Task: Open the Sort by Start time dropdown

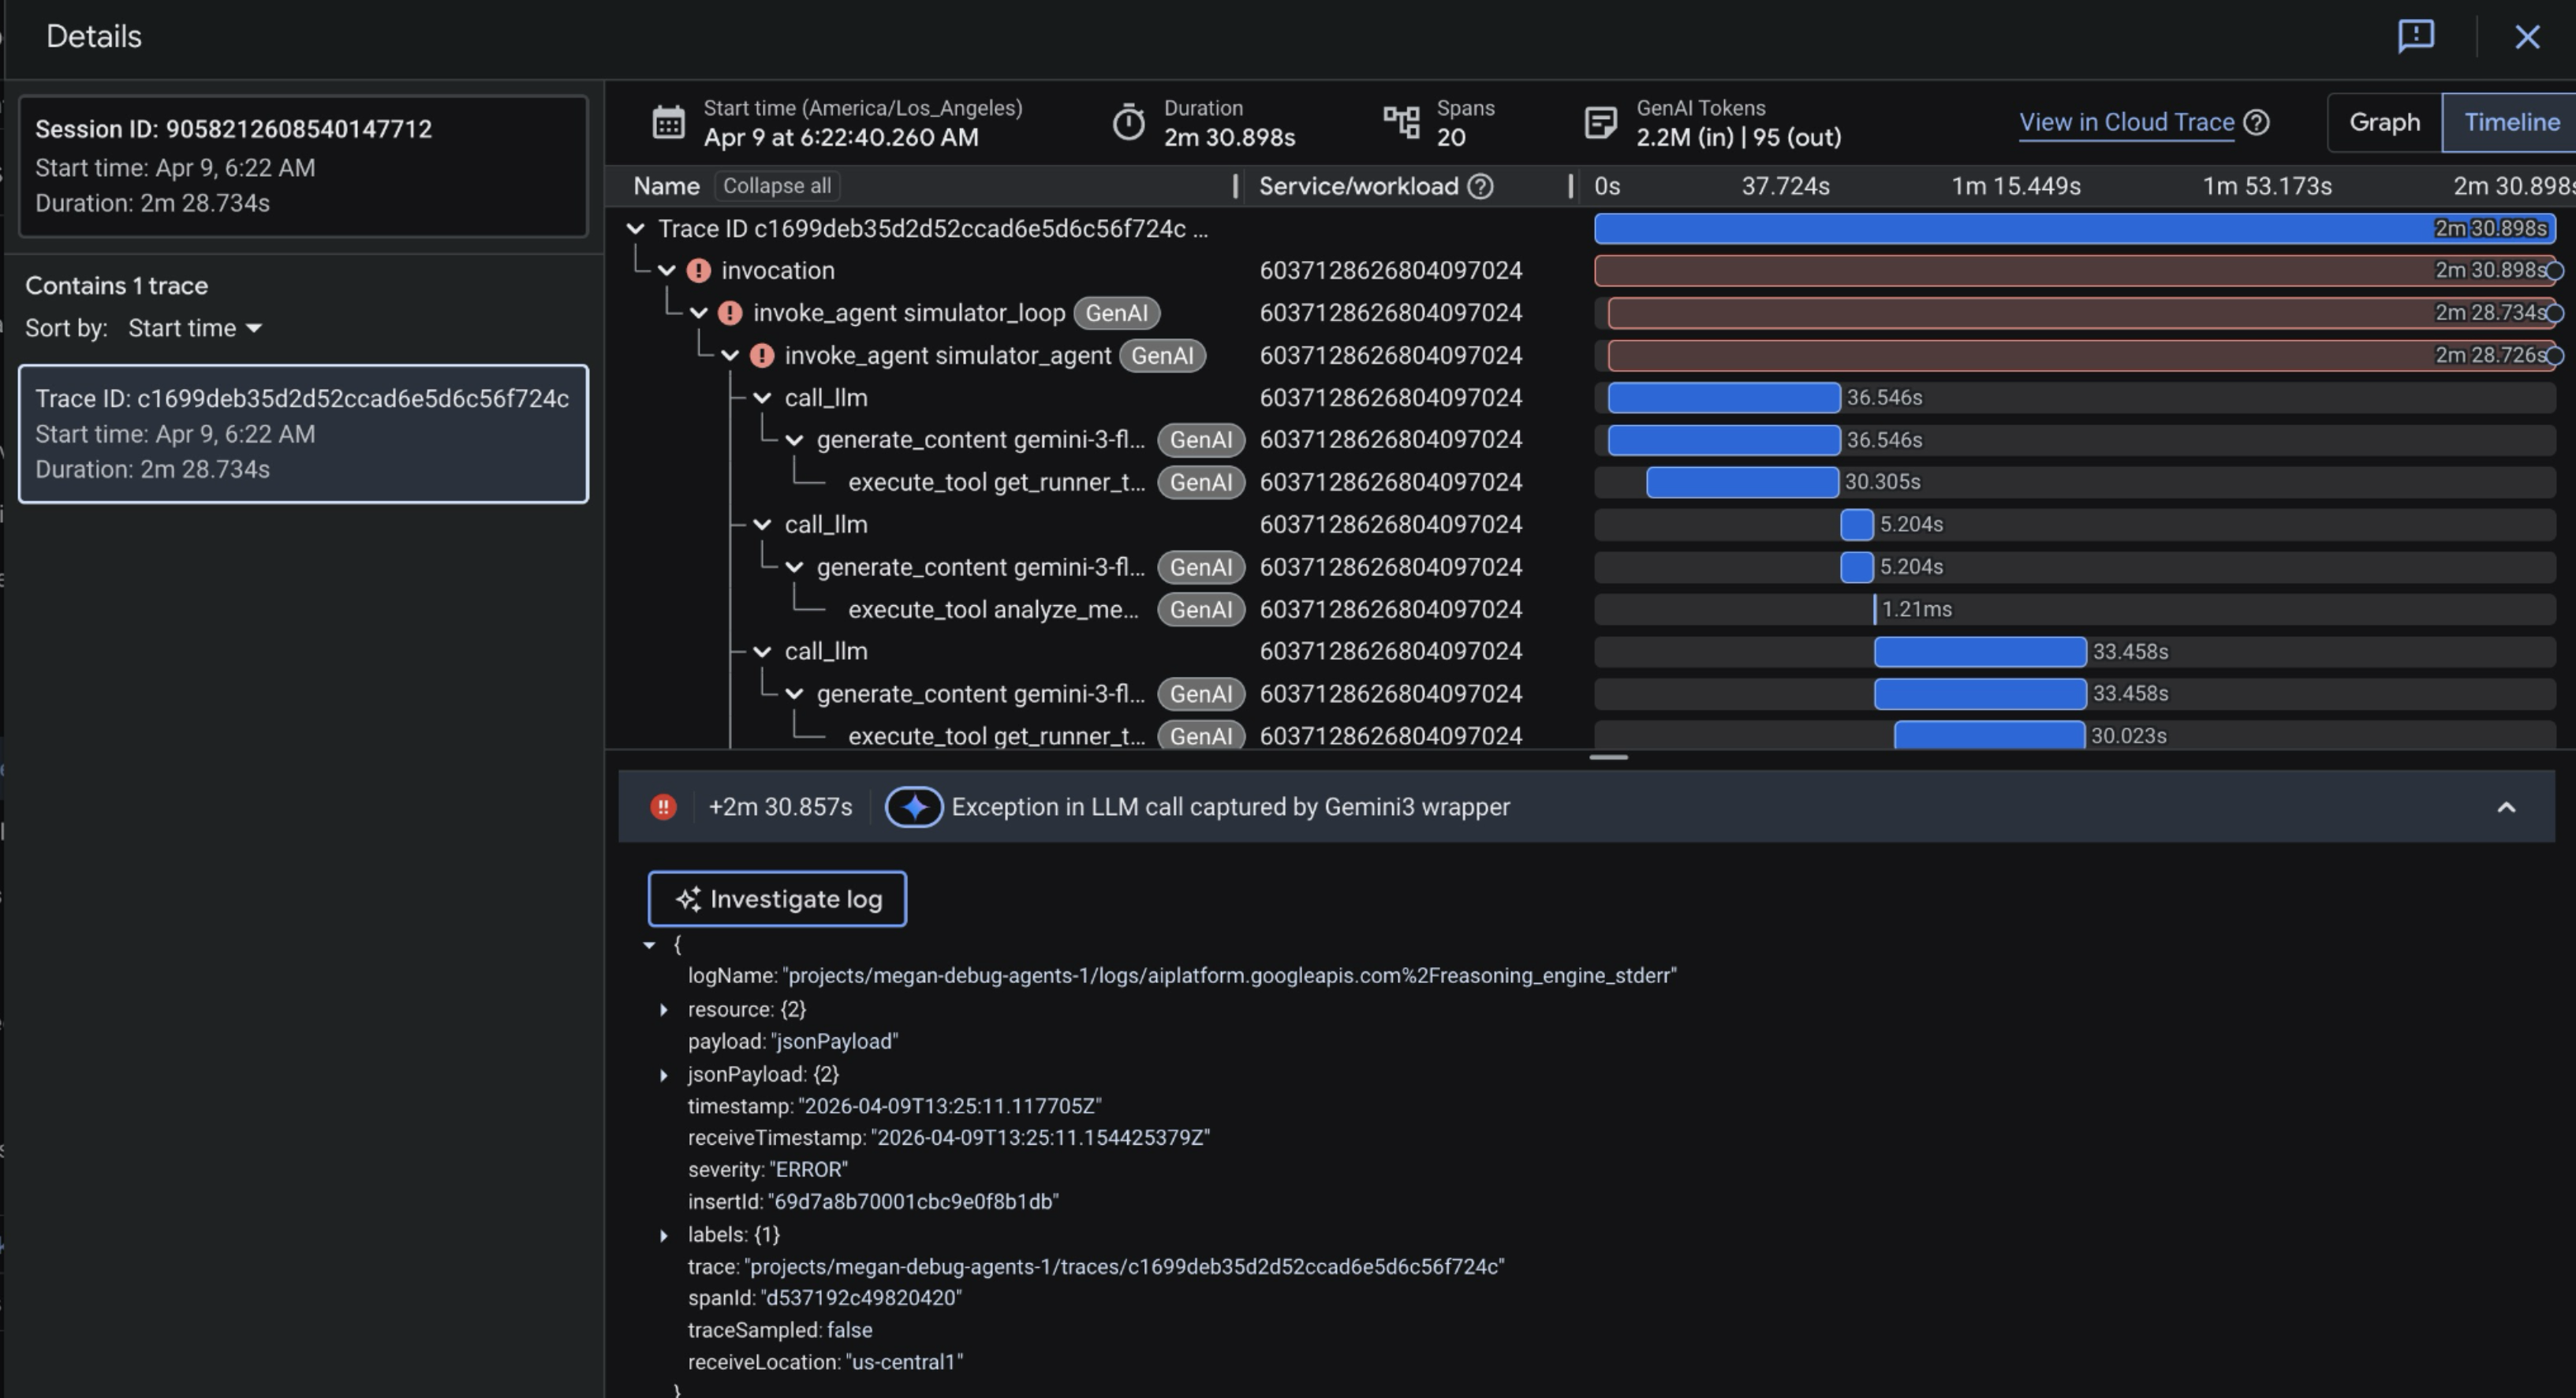Action: click(x=195, y=328)
